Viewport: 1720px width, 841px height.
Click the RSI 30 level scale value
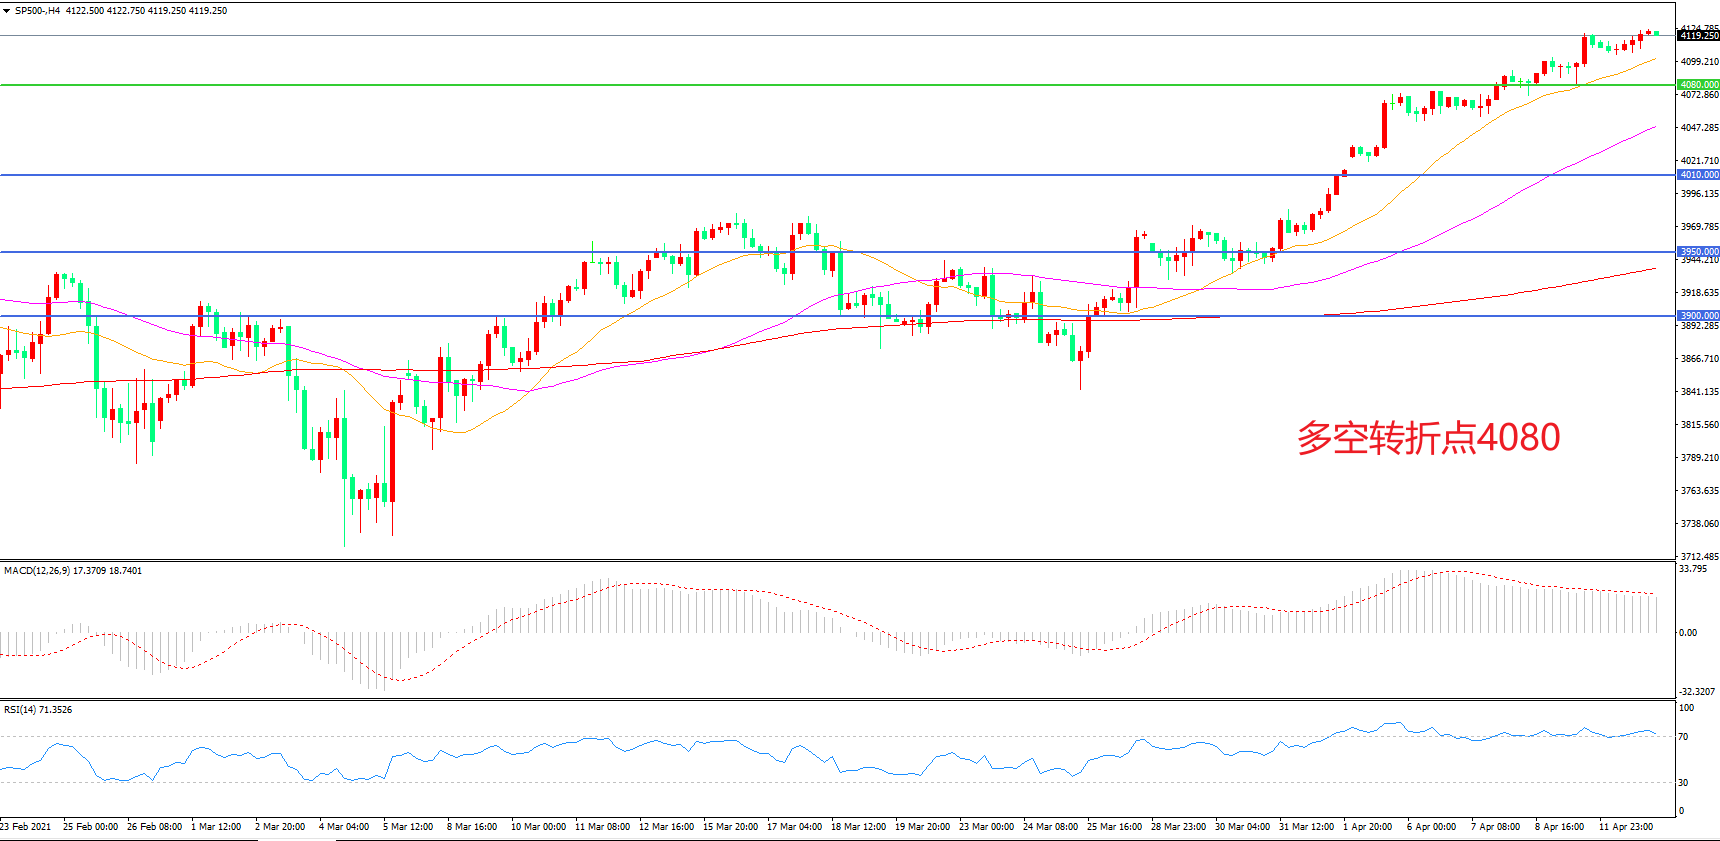coord(1684,783)
